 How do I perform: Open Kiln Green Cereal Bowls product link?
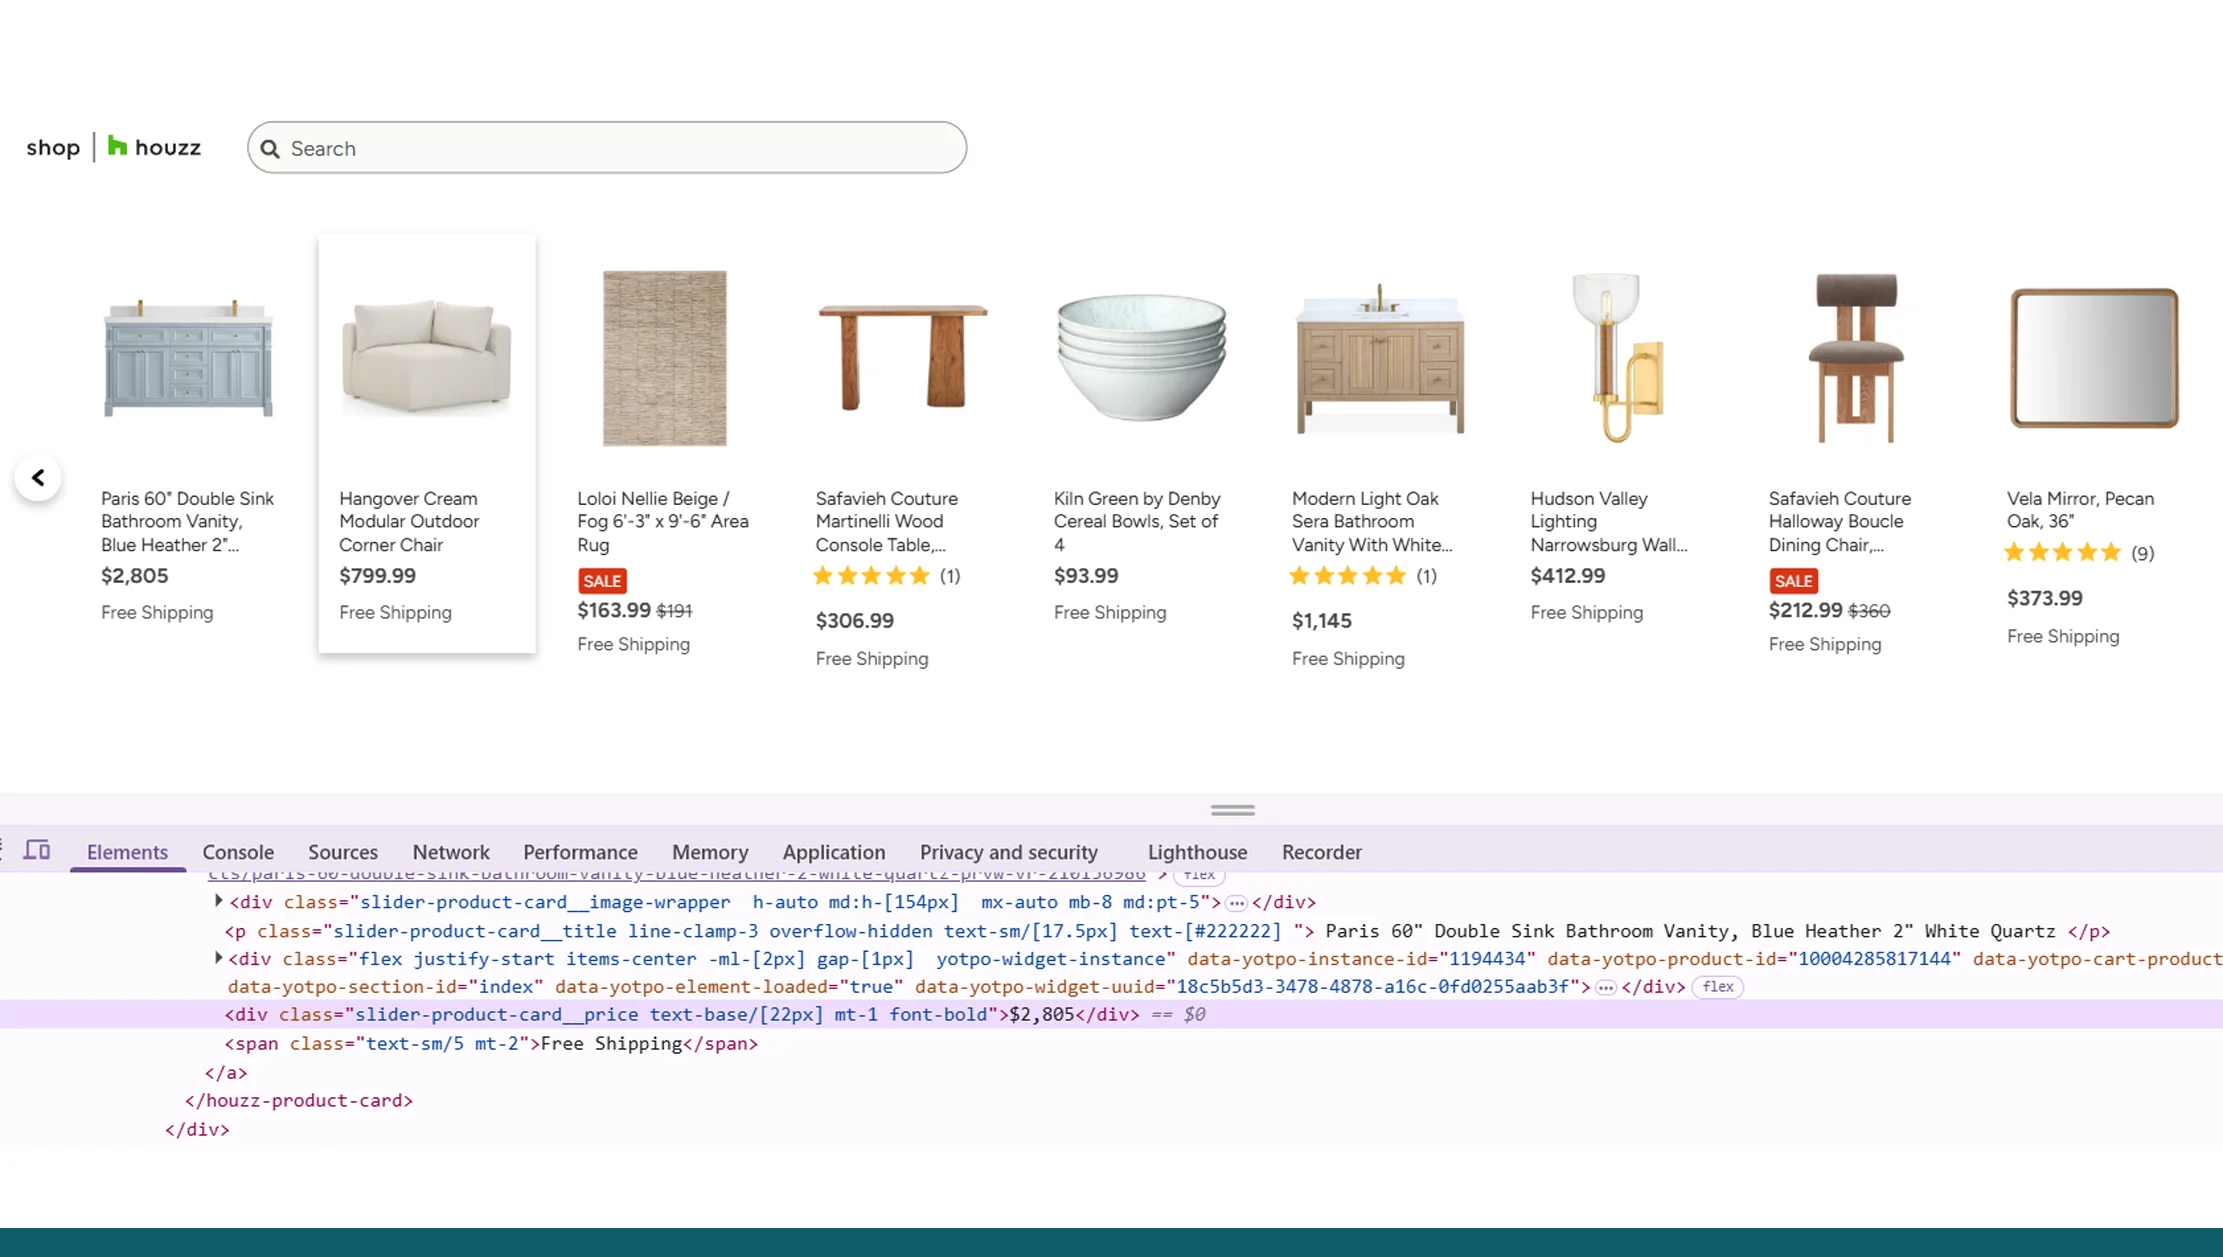coord(1137,521)
